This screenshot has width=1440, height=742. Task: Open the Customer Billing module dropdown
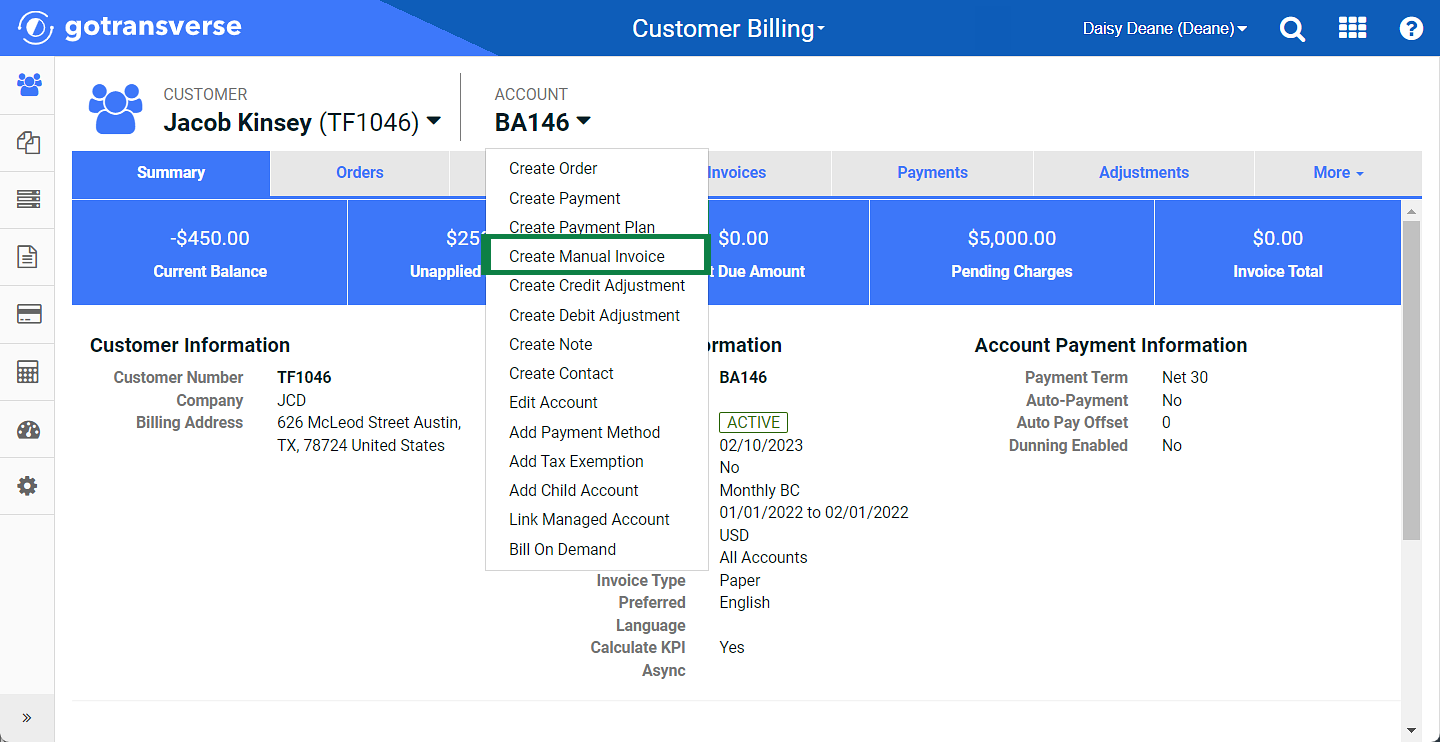(x=728, y=28)
